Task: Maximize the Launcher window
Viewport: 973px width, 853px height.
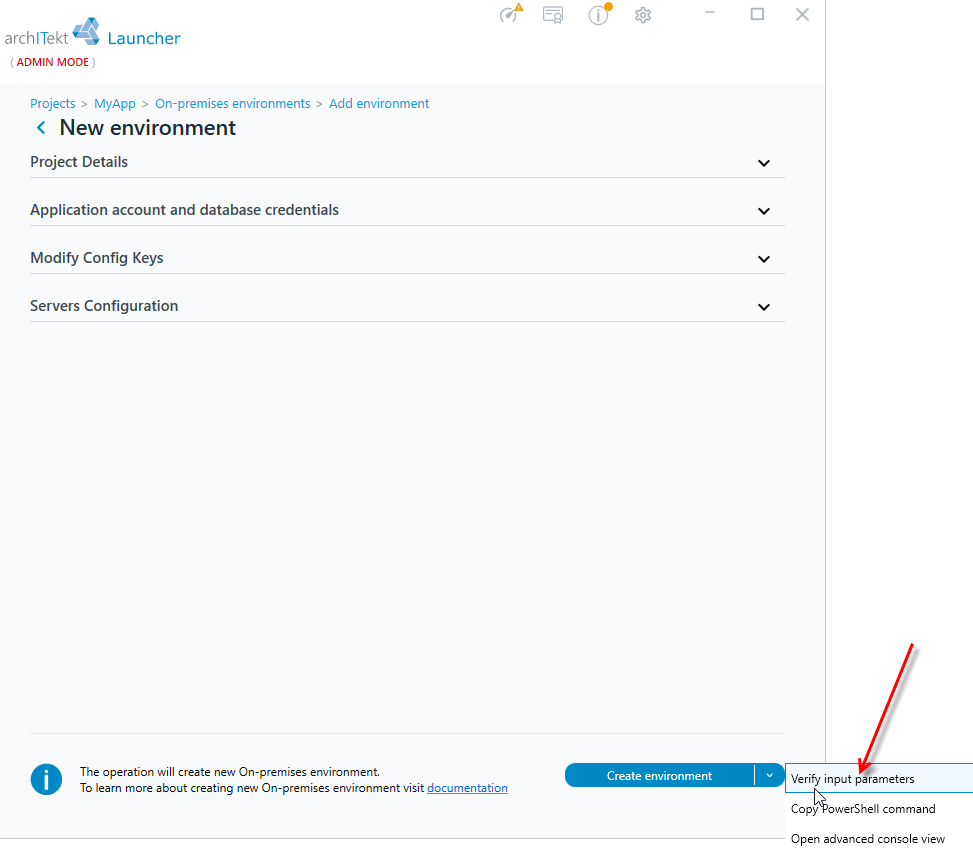Action: [x=757, y=14]
